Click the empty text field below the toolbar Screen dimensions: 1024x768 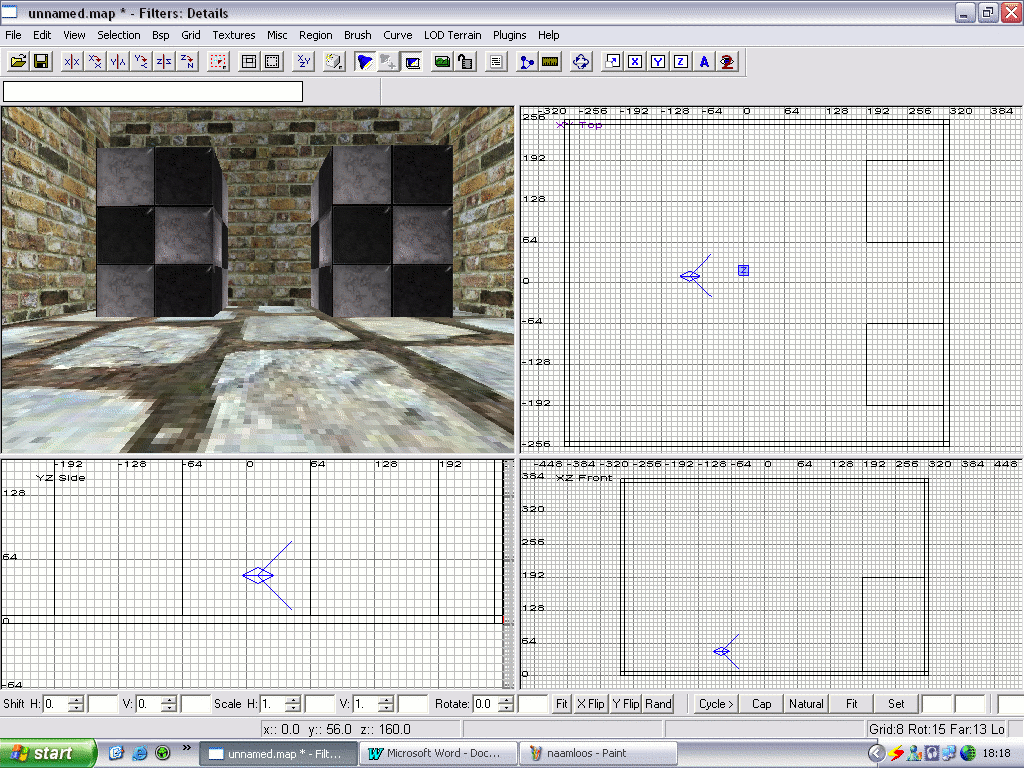(x=153, y=92)
